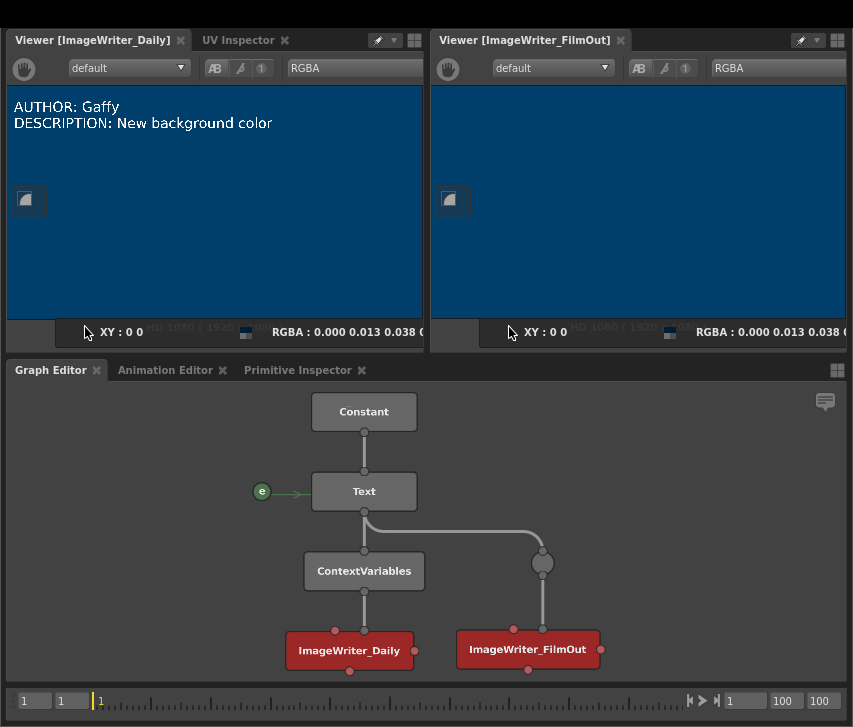
Task: Toggle the AB comparison button in the FilmOut viewer
Action: click(x=639, y=69)
